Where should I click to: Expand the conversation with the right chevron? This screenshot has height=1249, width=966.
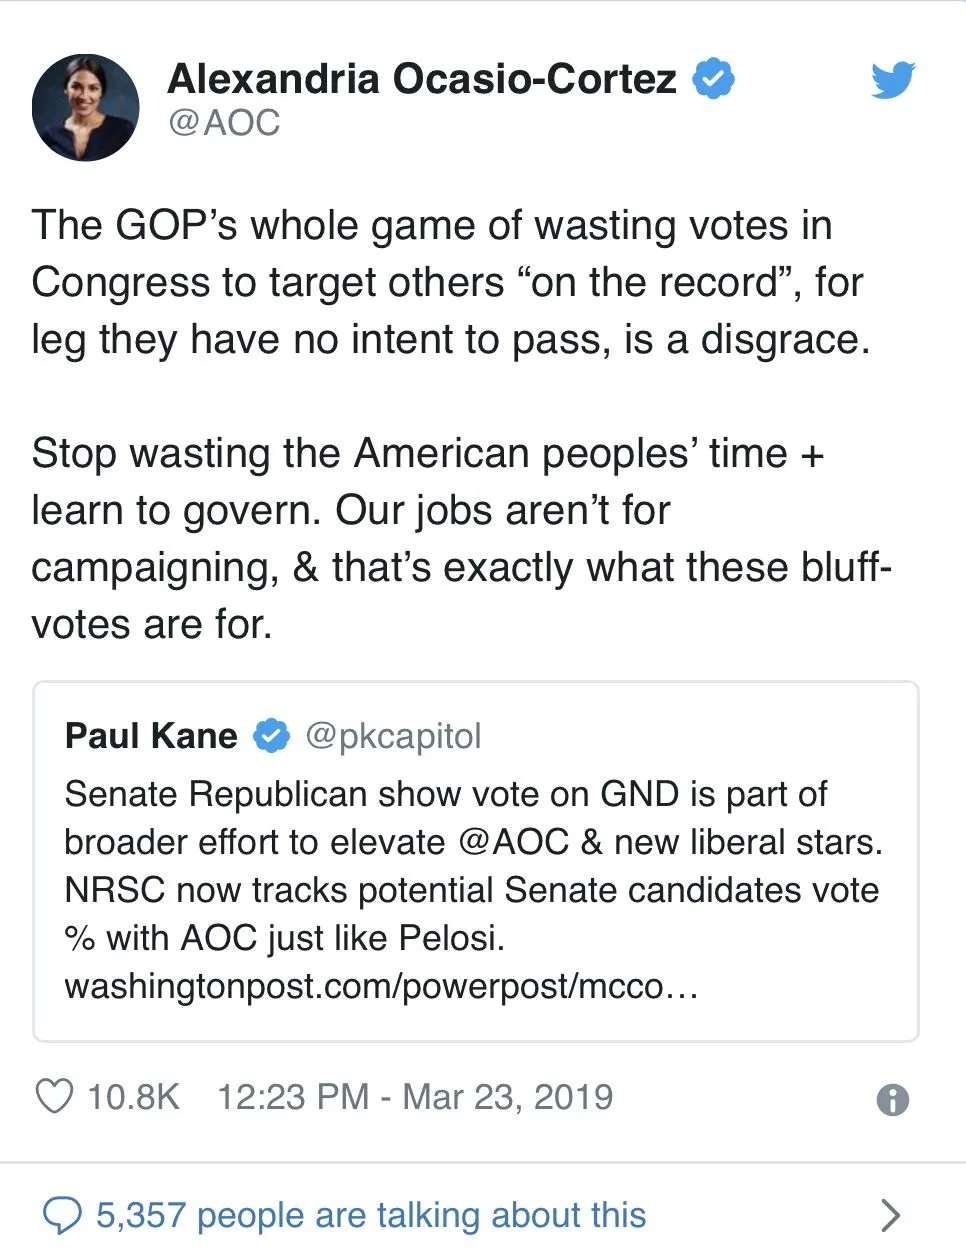tap(889, 1215)
